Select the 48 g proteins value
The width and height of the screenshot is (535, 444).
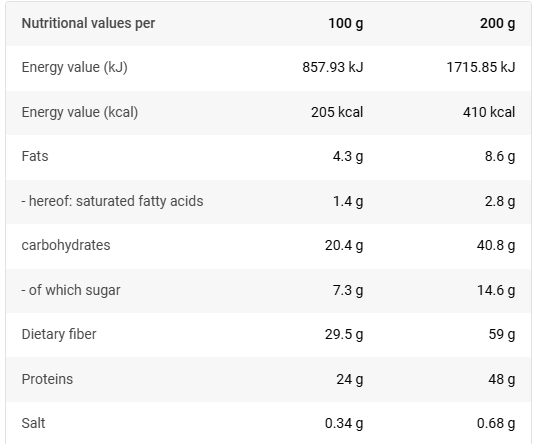[x=502, y=379]
